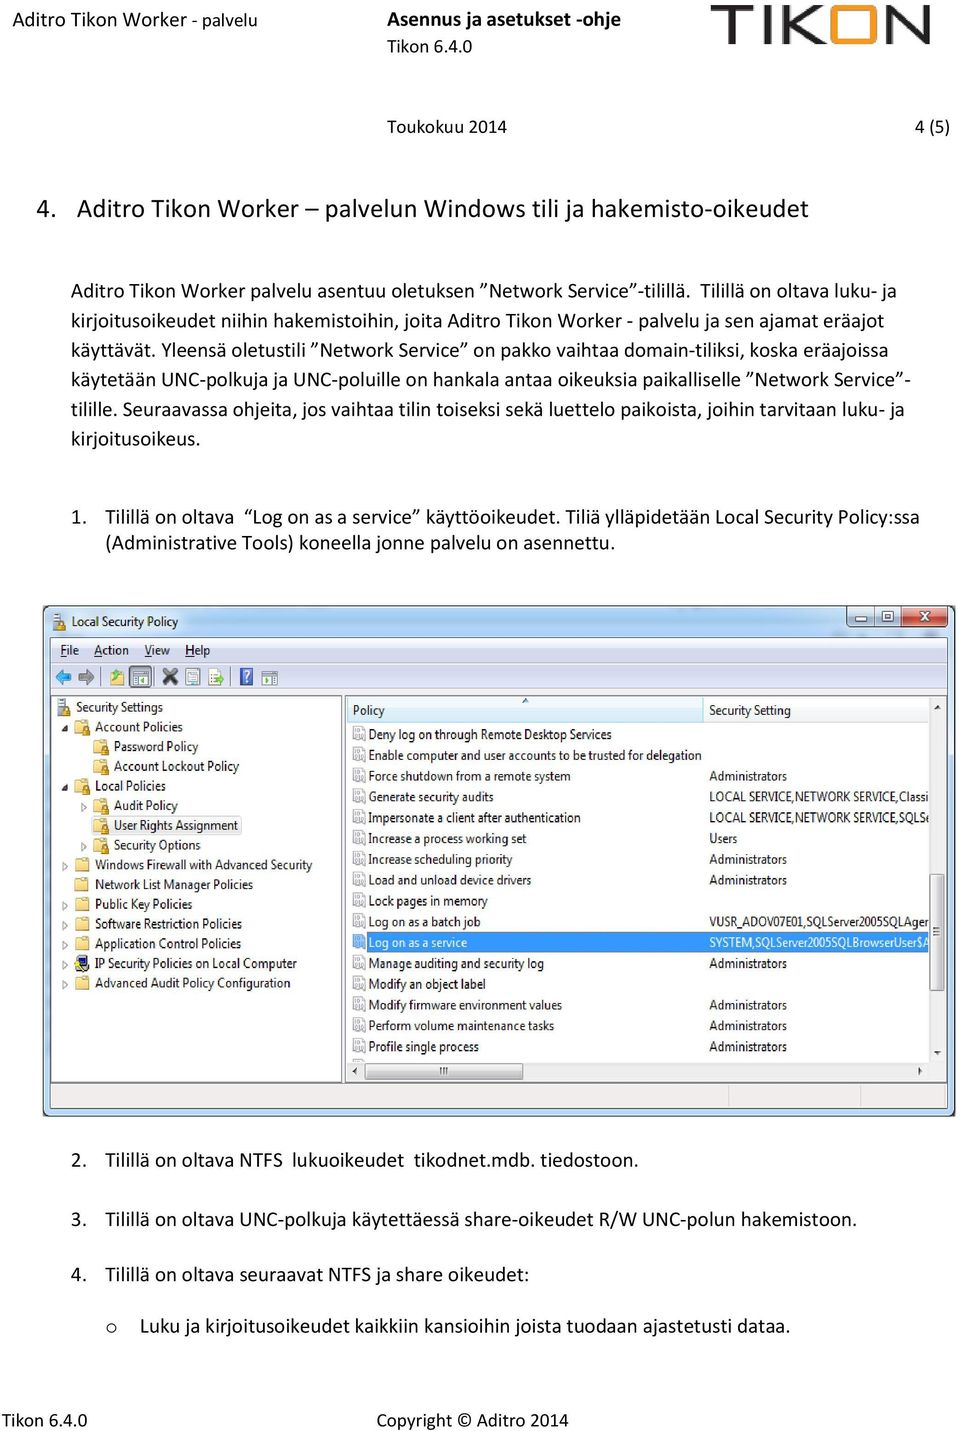Click the policy icon beside Increase a process working set
This screenshot has width=960, height=1431.
pos(359,839)
